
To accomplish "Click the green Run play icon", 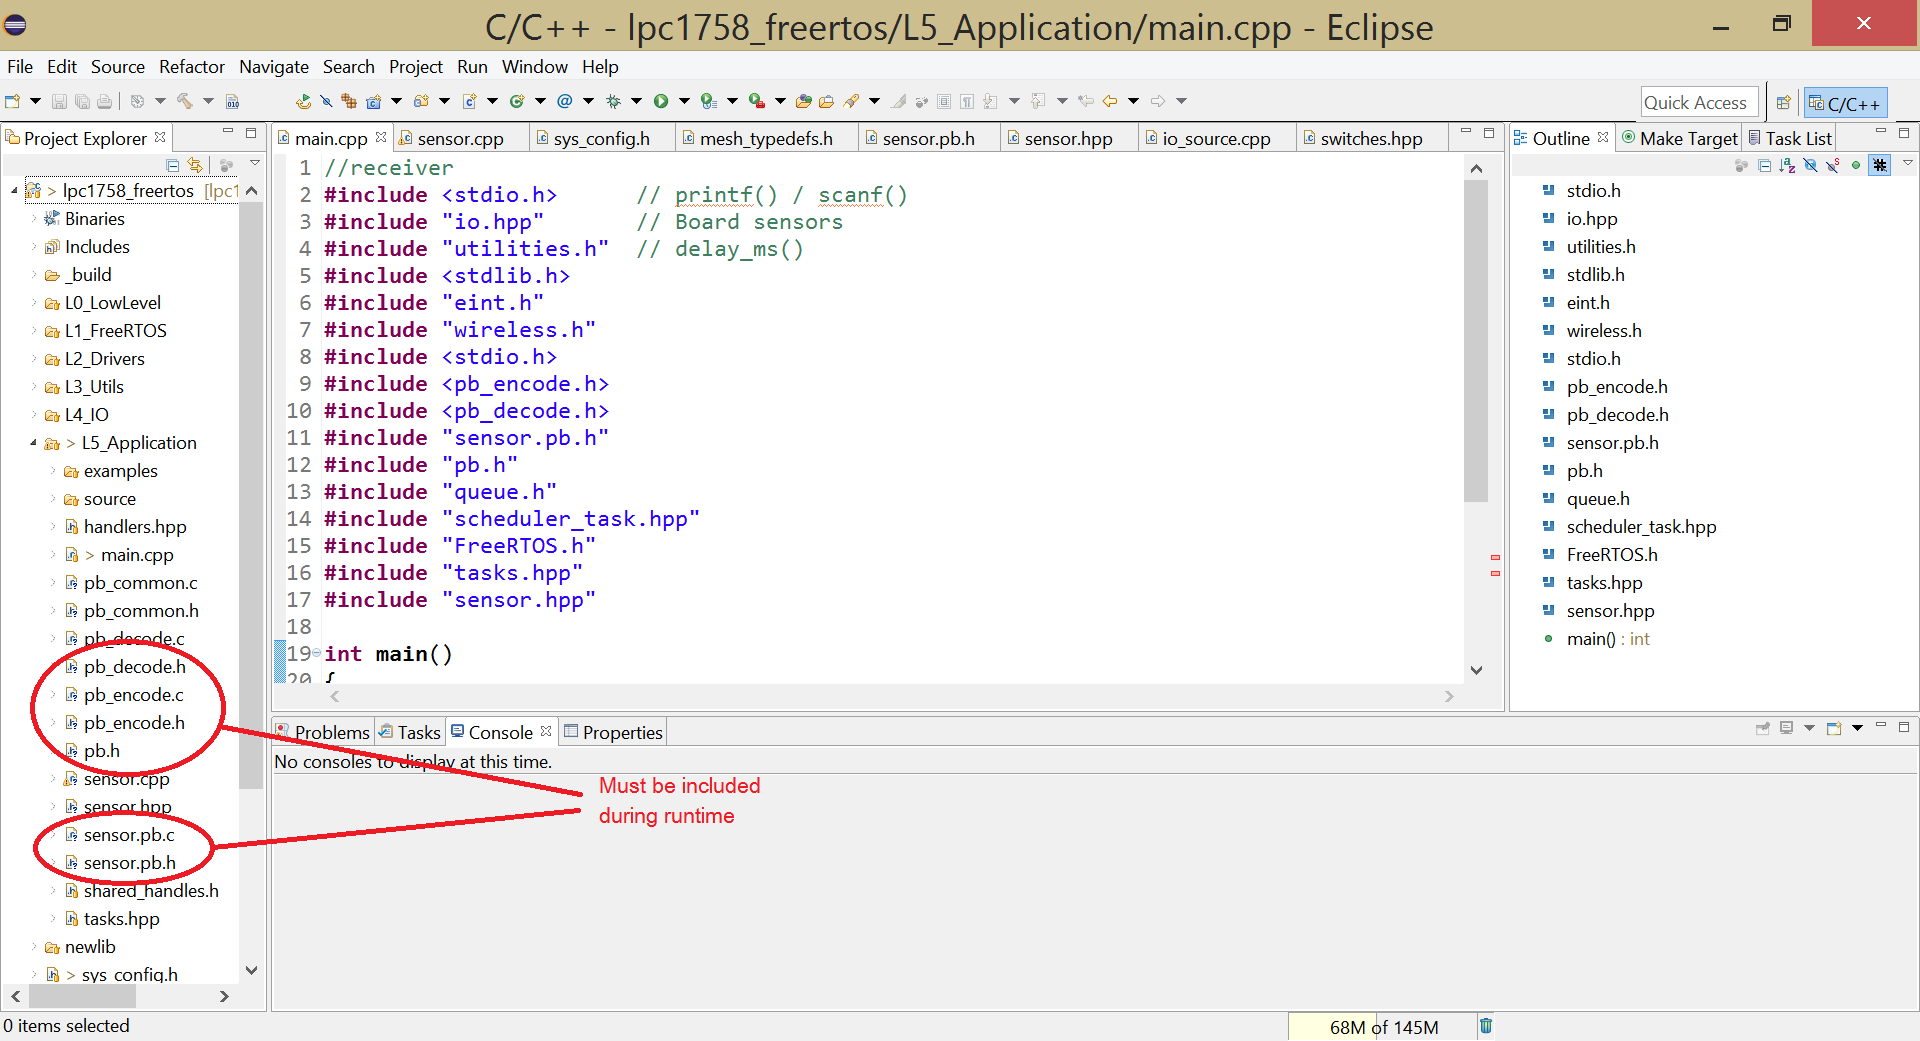I will point(660,101).
